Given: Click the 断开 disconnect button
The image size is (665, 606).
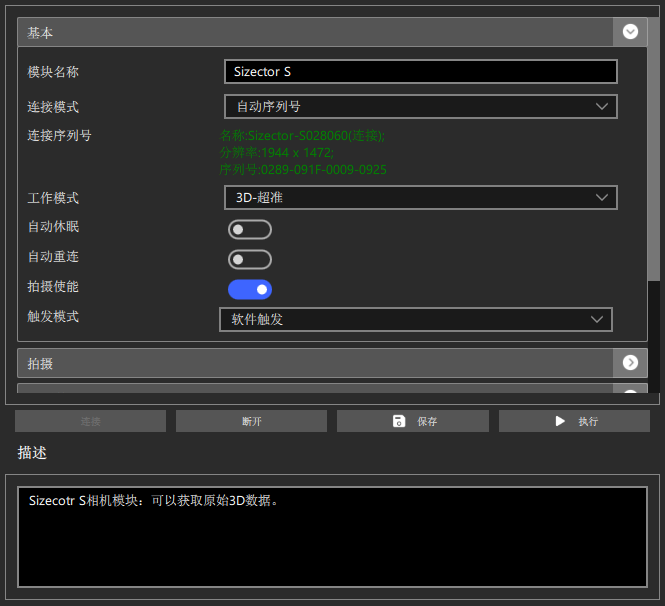Looking at the screenshot, I should click(x=251, y=421).
